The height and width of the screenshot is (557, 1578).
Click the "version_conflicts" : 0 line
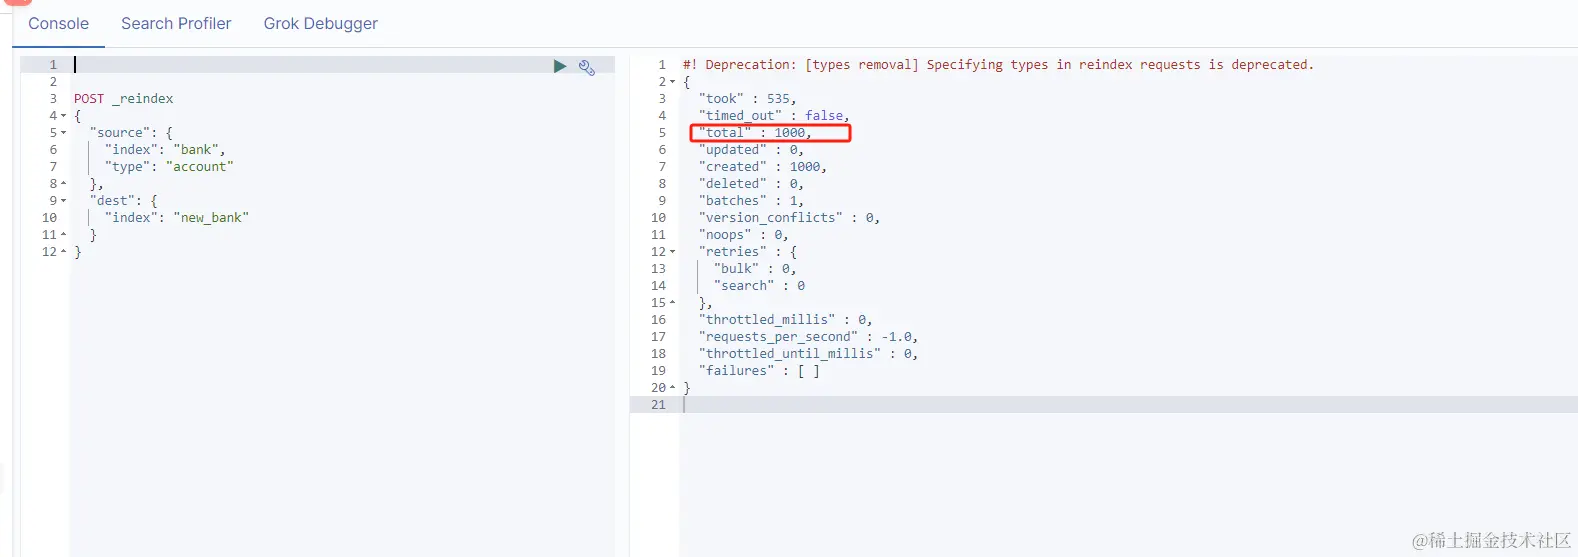tap(789, 218)
